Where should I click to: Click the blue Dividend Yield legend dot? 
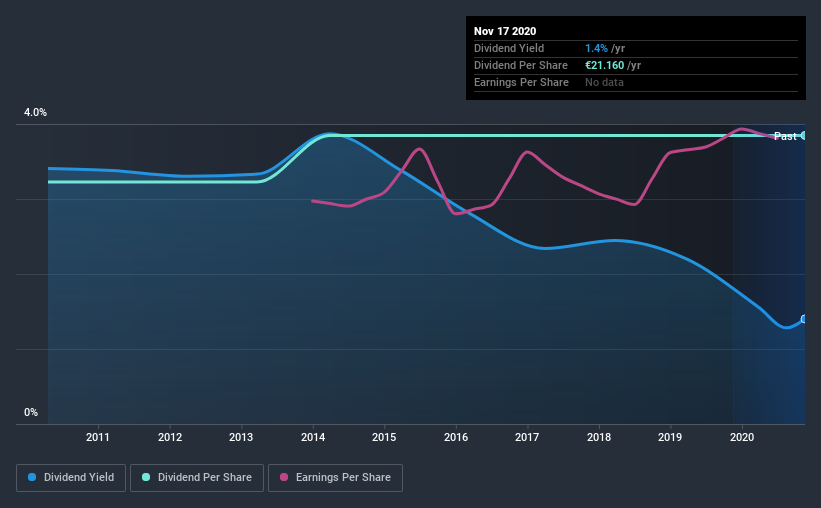coord(32,477)
